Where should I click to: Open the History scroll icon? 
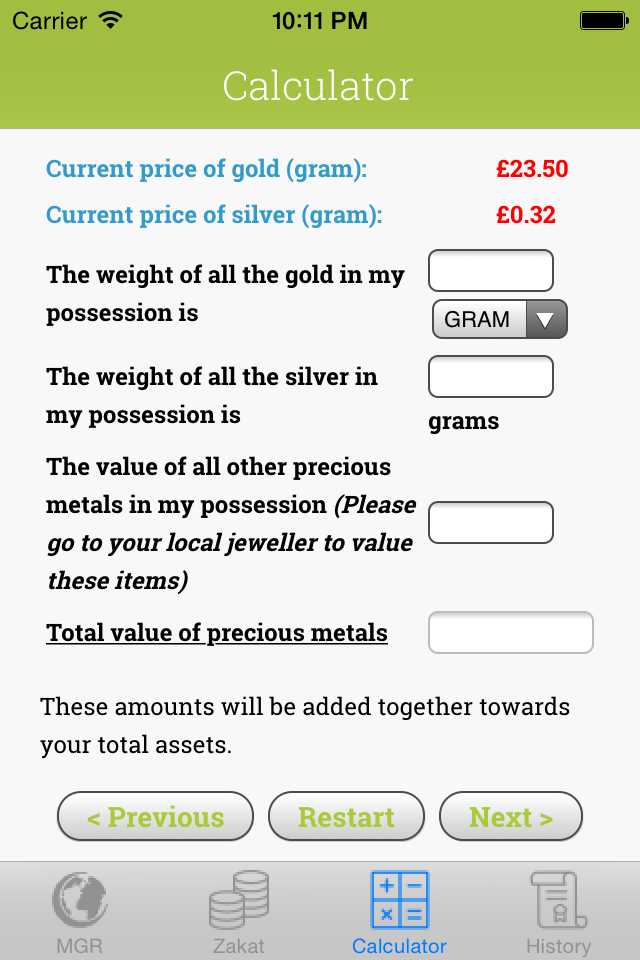[559, 900]
